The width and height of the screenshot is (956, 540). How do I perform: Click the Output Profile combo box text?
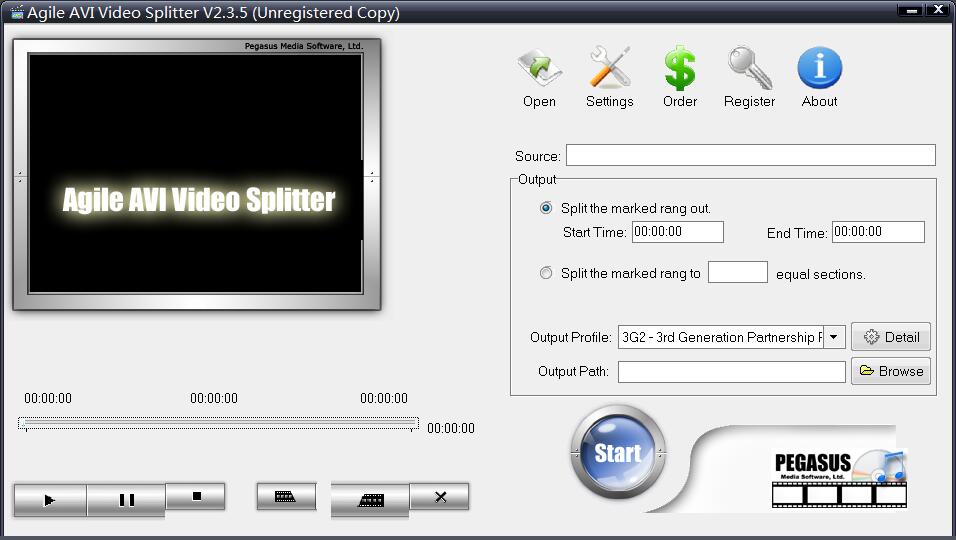coord(721,337)
